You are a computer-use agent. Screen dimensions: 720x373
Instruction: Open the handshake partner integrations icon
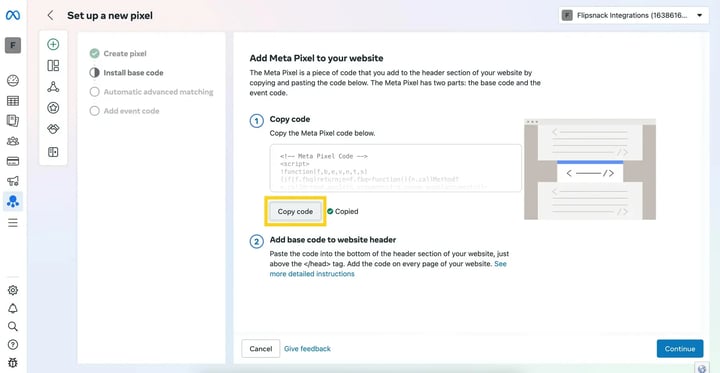click(53, 129)
